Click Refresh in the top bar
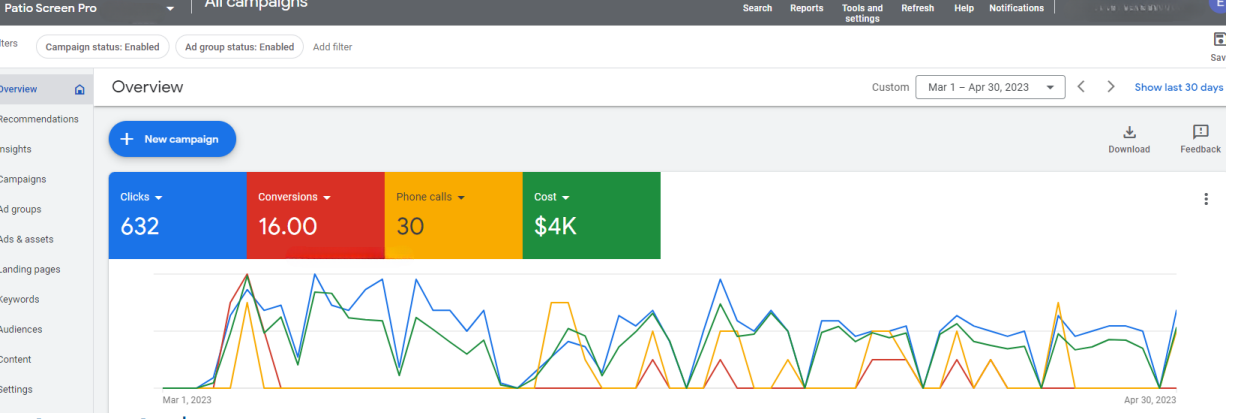Image resolution: width=1234 pixels, height=419 pixels. pos(917,8)
